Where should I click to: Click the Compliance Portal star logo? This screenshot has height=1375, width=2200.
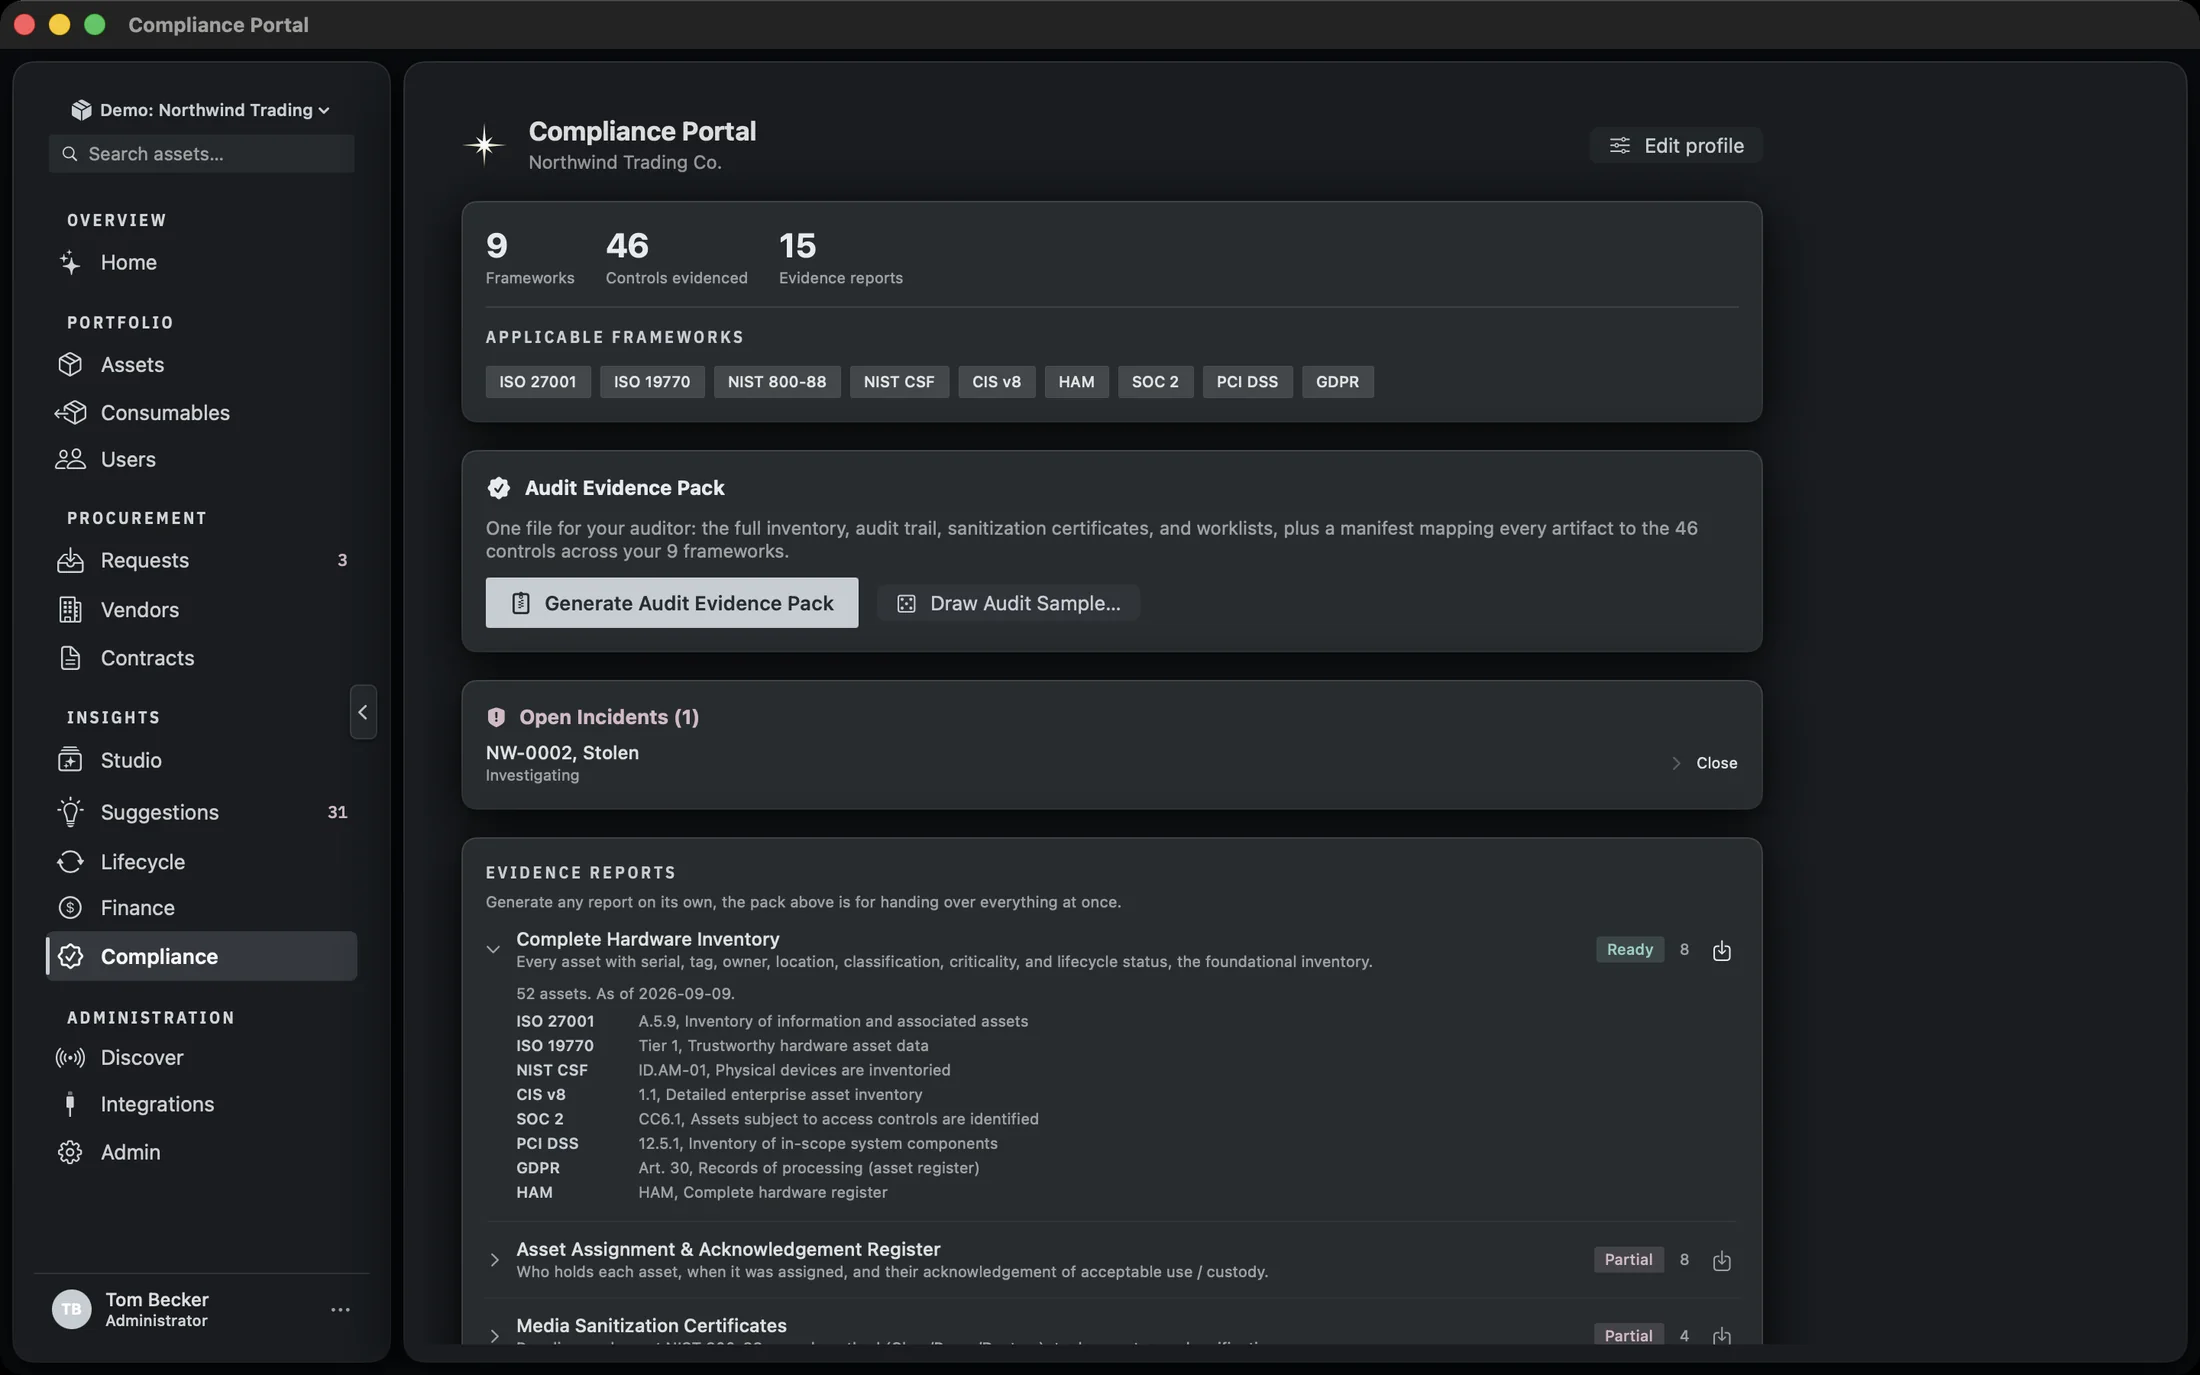(484, 145)
